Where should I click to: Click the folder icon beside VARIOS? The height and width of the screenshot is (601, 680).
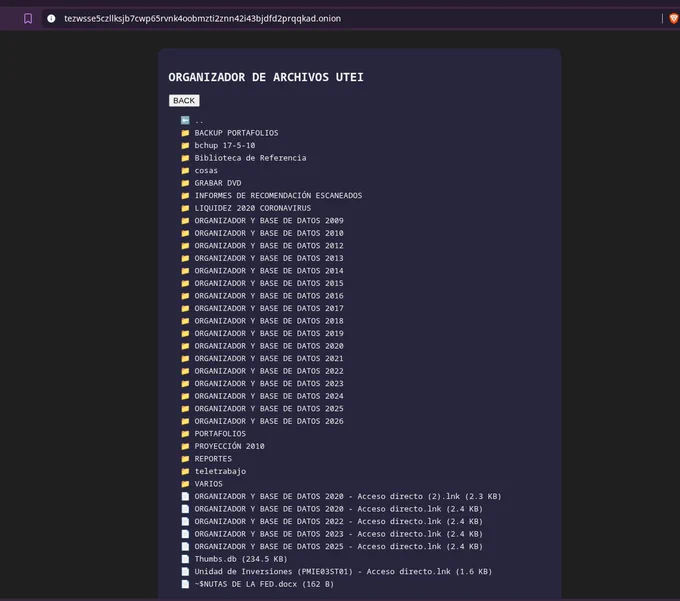click(185, 484)
